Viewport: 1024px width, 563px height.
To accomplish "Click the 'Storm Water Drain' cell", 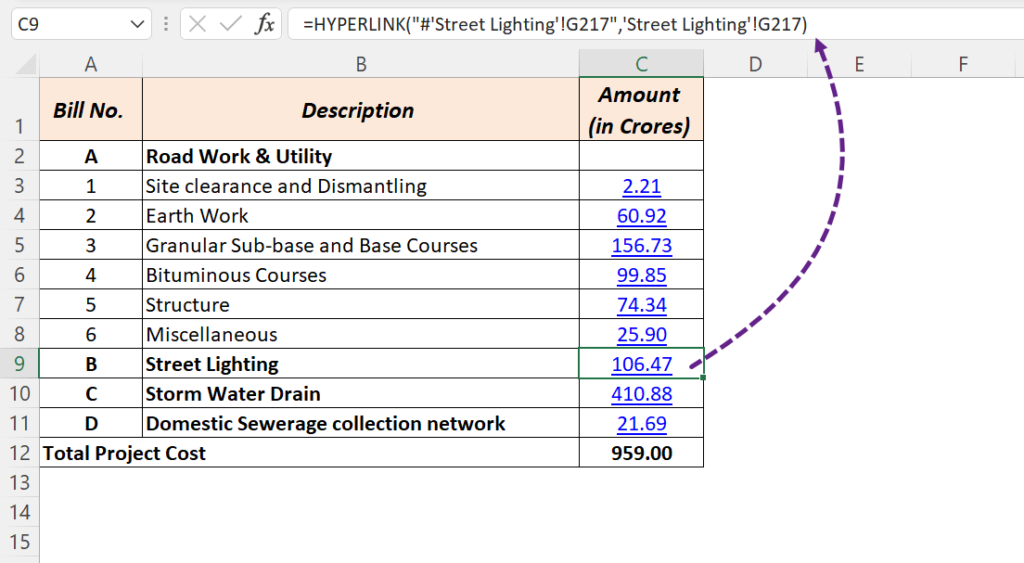I will 360,394.
